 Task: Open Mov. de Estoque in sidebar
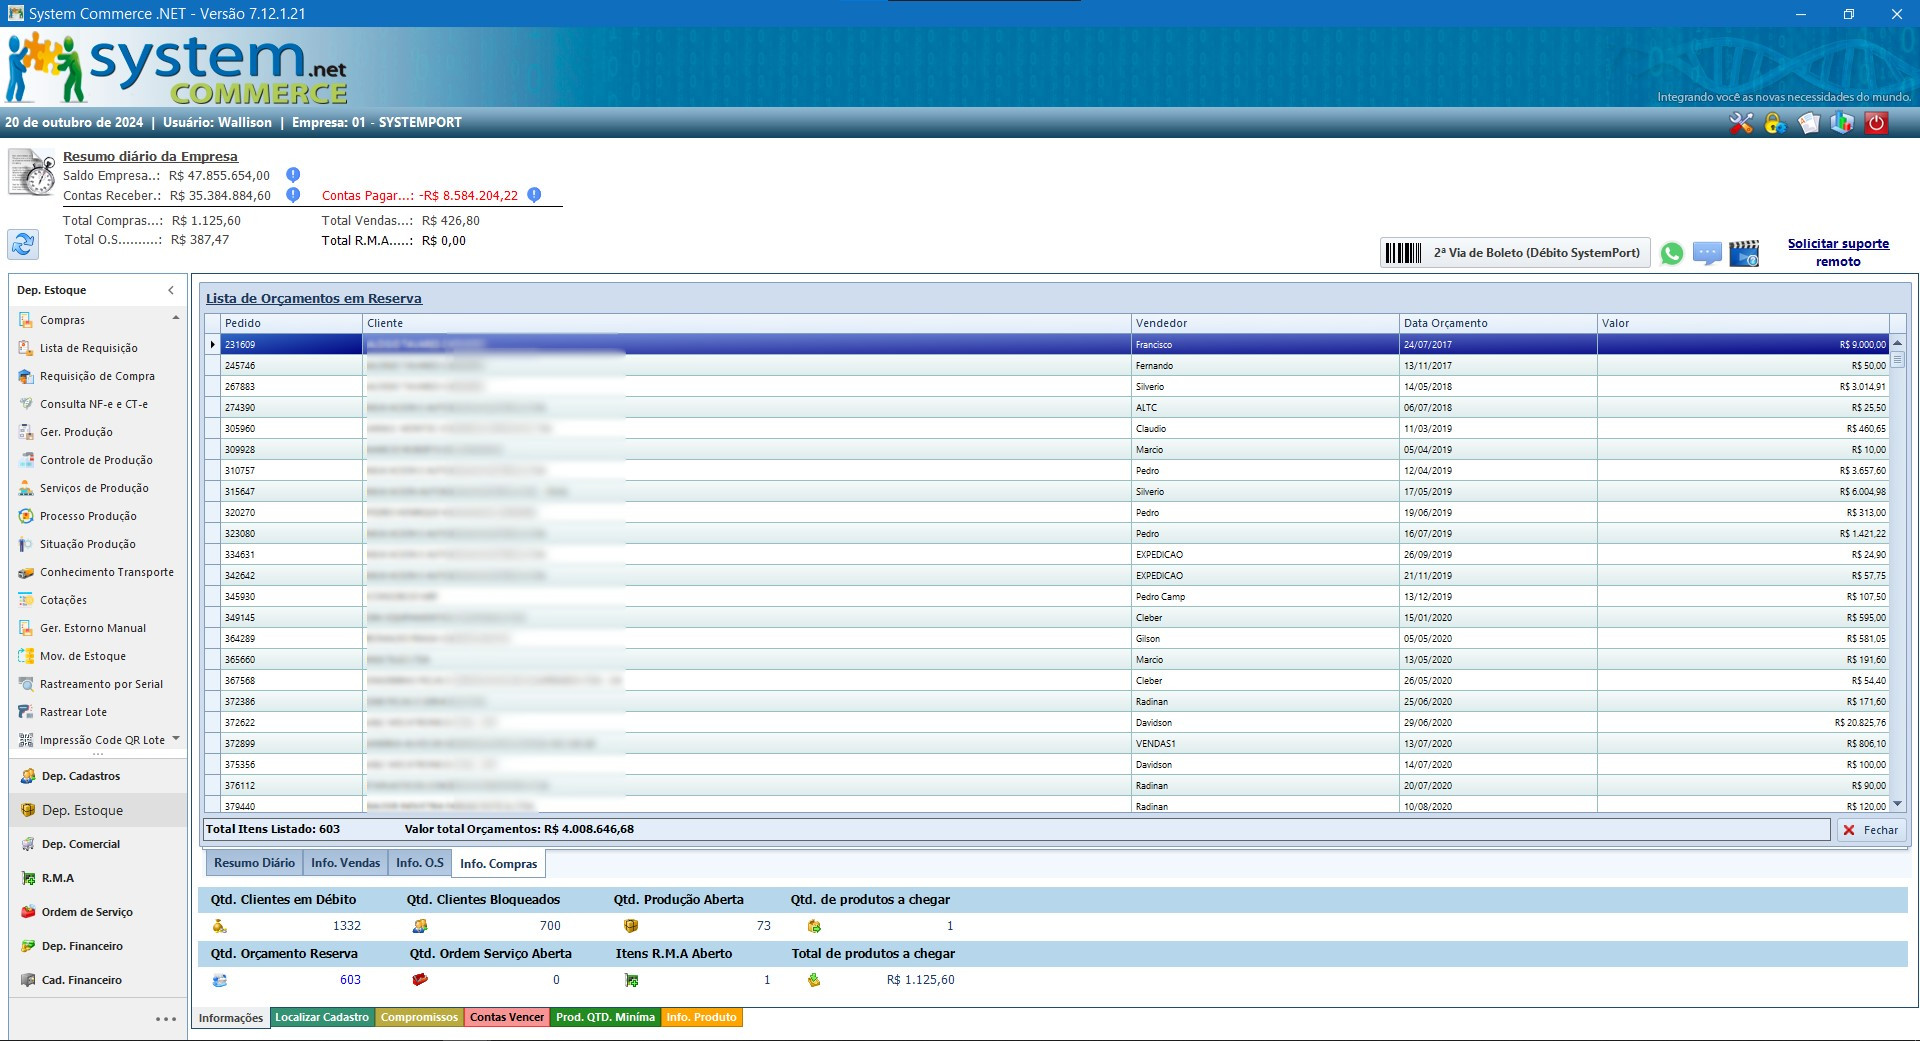[83, 656]
